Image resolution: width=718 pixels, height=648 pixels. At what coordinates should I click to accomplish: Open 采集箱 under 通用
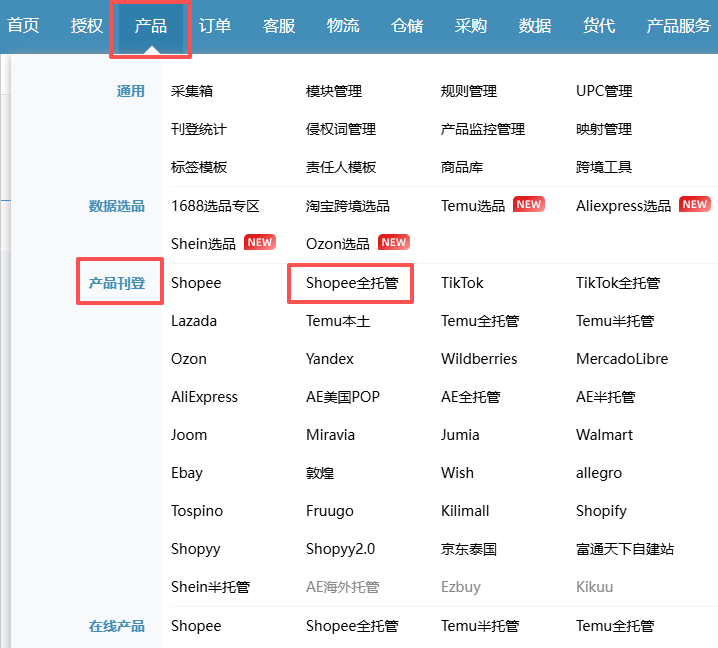click(x=192, y=91)
